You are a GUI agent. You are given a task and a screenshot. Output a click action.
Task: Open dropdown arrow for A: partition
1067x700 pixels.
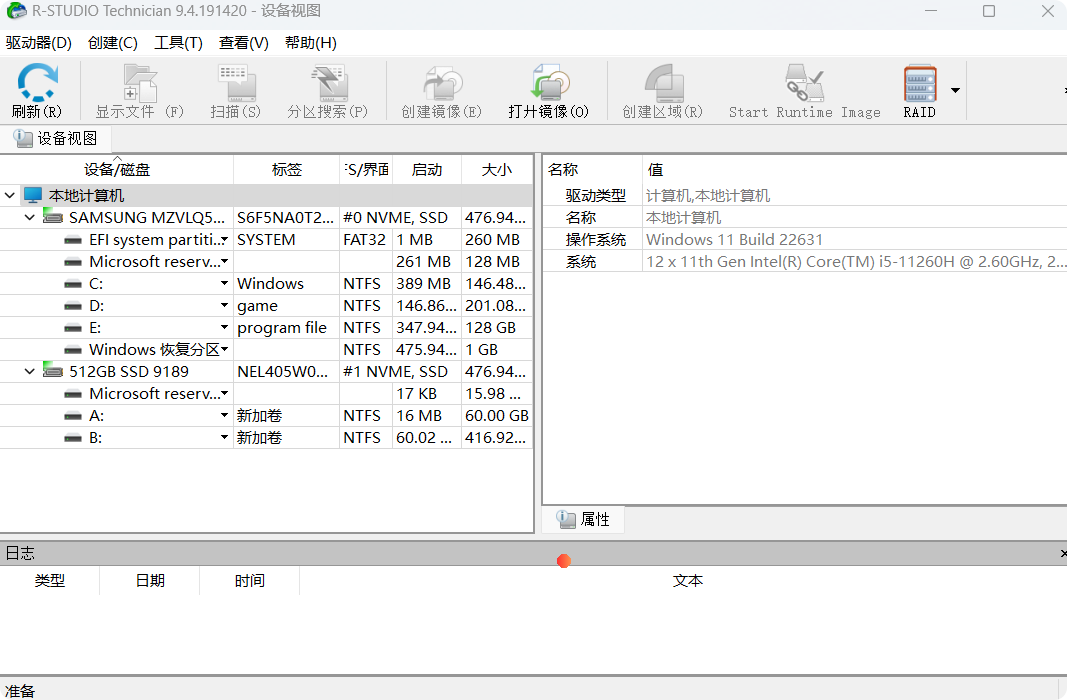pos(224,416)
